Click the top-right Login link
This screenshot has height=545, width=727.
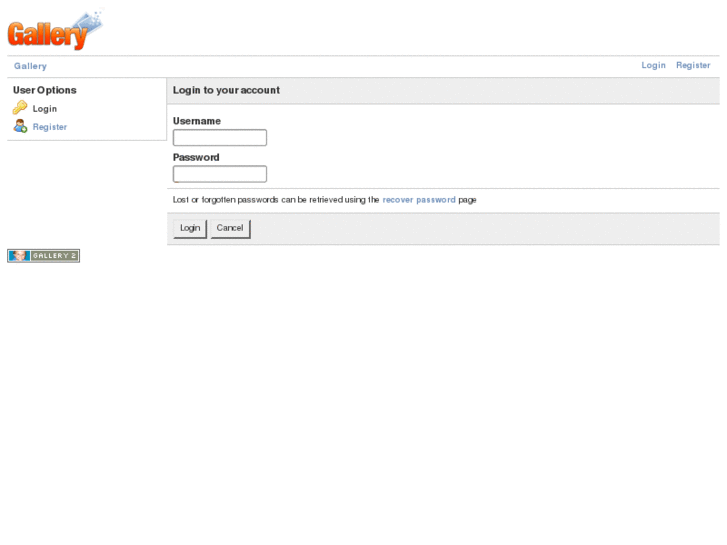click(x=653, y=66)
